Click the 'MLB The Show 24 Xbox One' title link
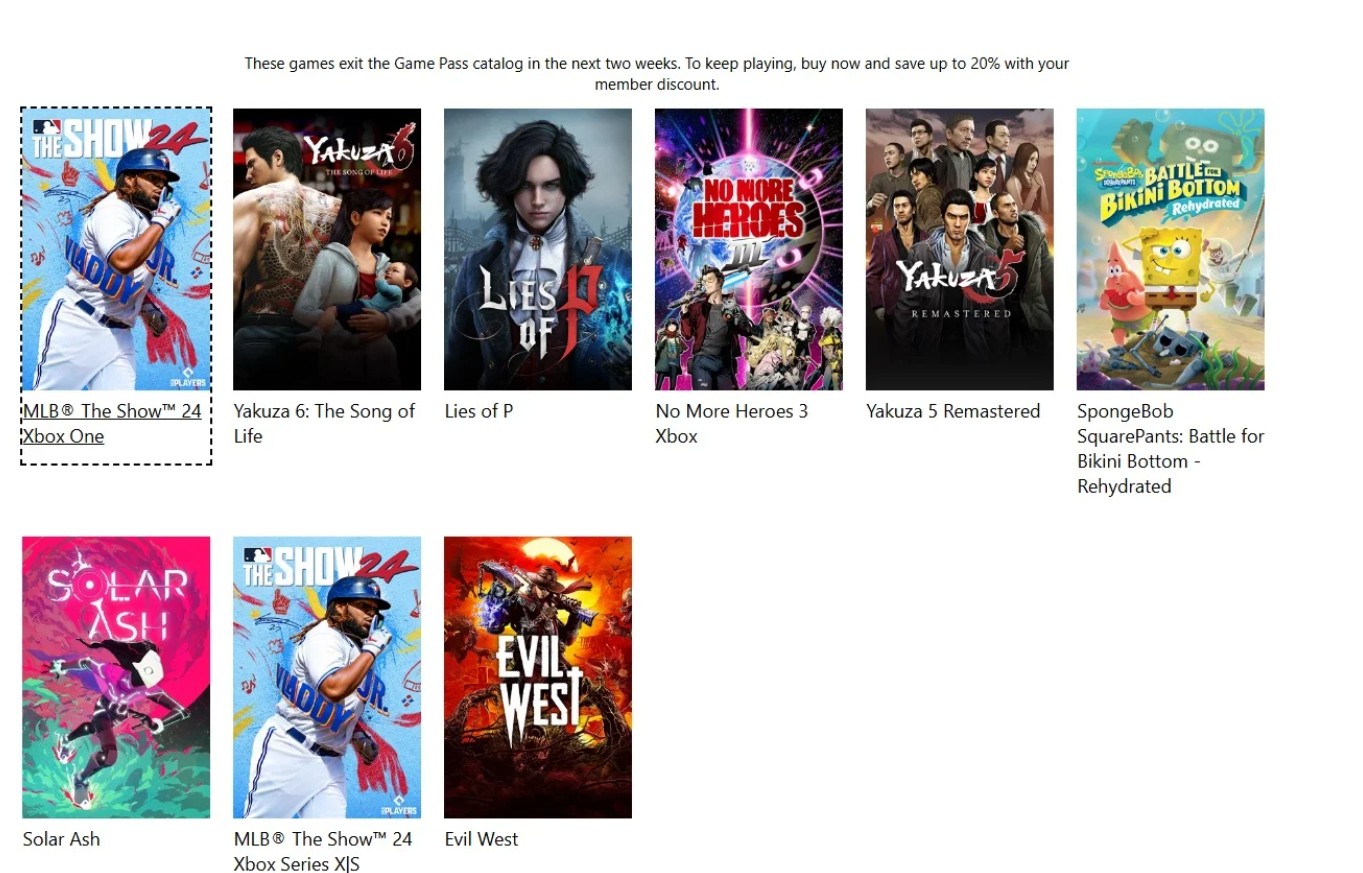 pyautogui.click(x=112, y=423)
